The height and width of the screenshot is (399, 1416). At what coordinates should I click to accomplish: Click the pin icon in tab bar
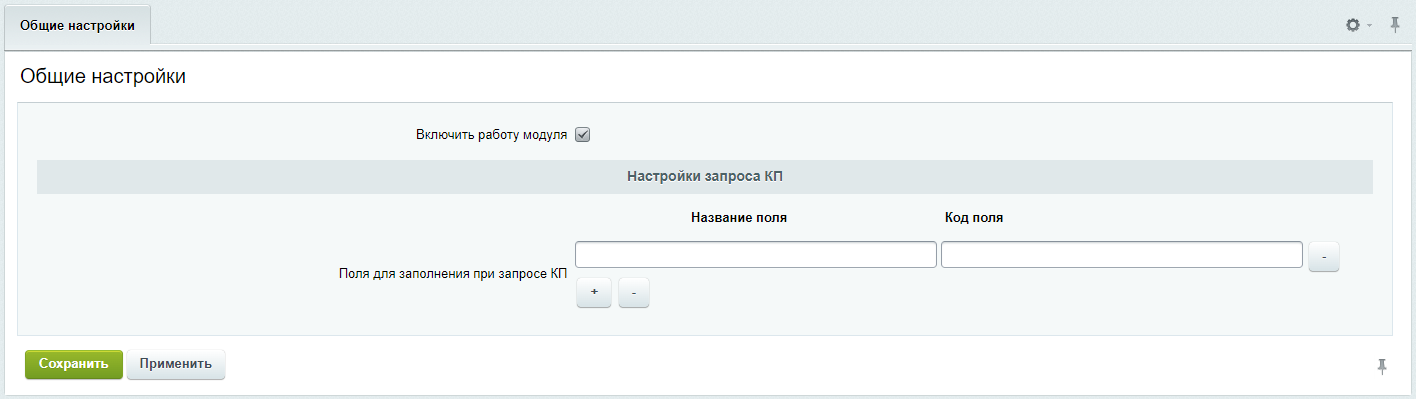pos(1396,24)
